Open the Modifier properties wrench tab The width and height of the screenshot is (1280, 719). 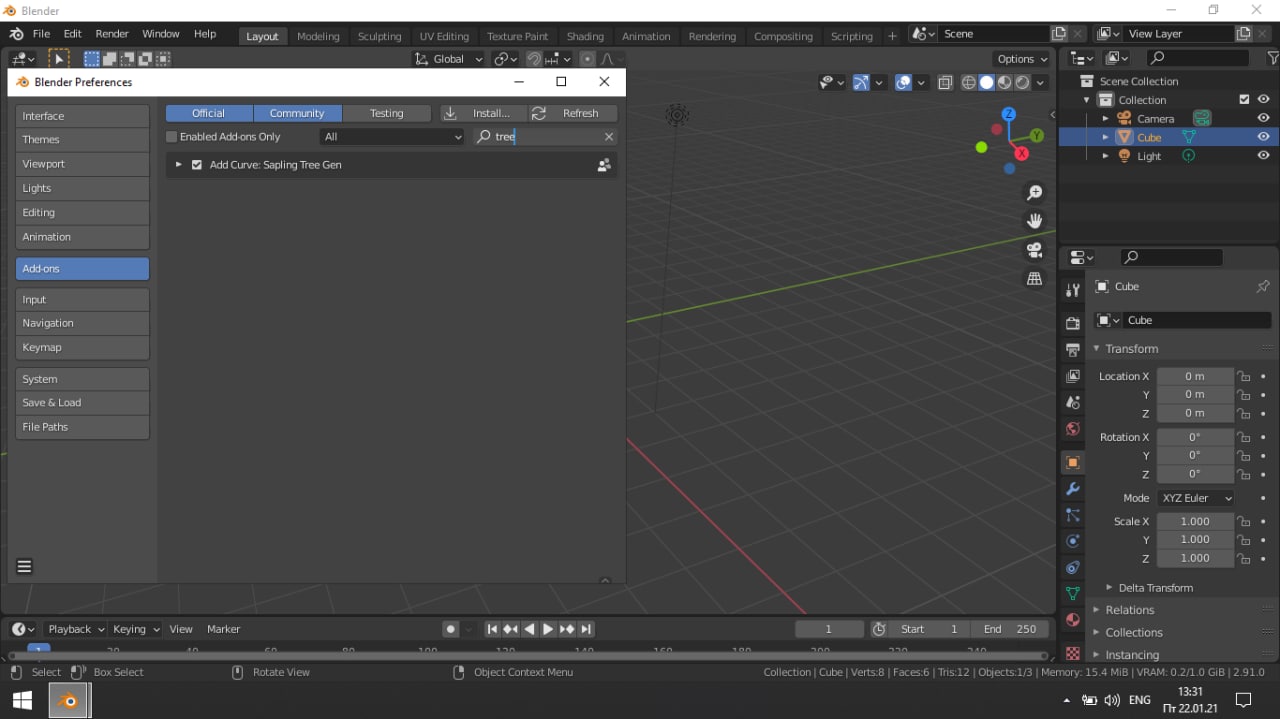click(1072, 489)
